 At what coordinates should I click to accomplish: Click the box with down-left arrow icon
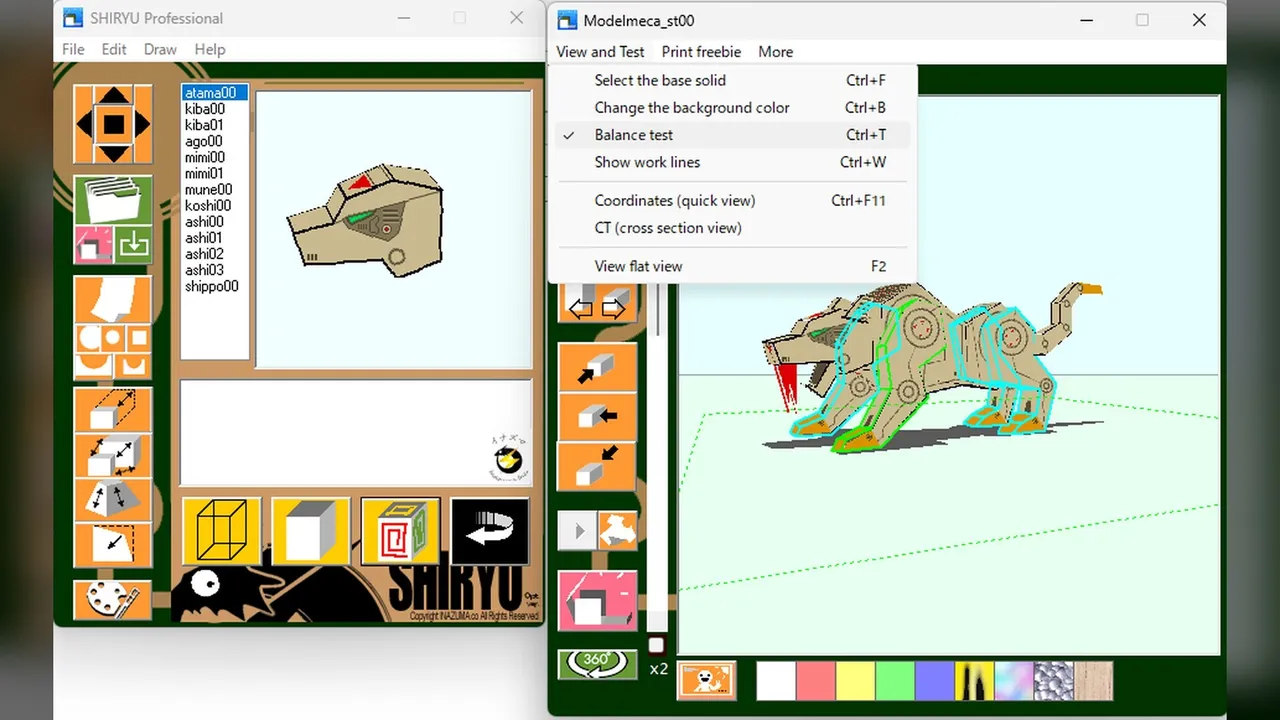coord(597,465)
